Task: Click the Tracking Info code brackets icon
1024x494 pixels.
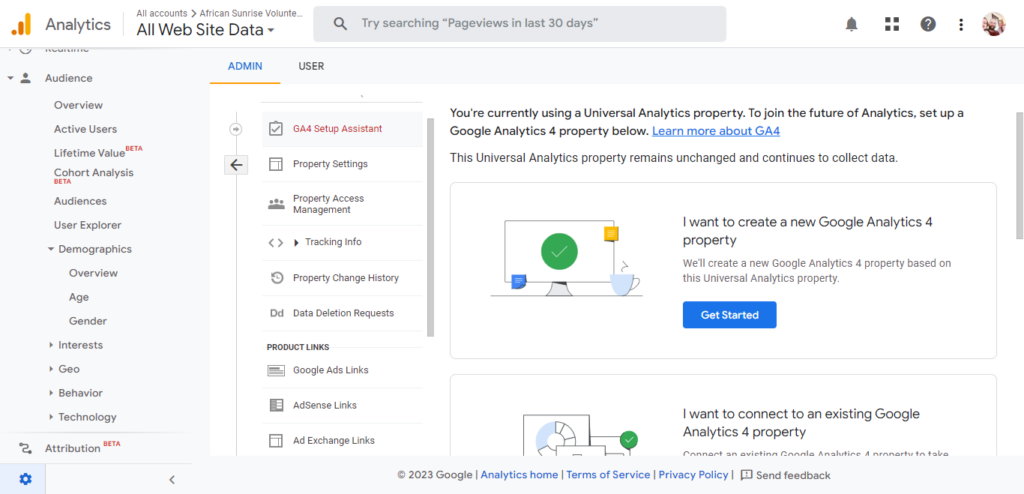Action: 276,242
